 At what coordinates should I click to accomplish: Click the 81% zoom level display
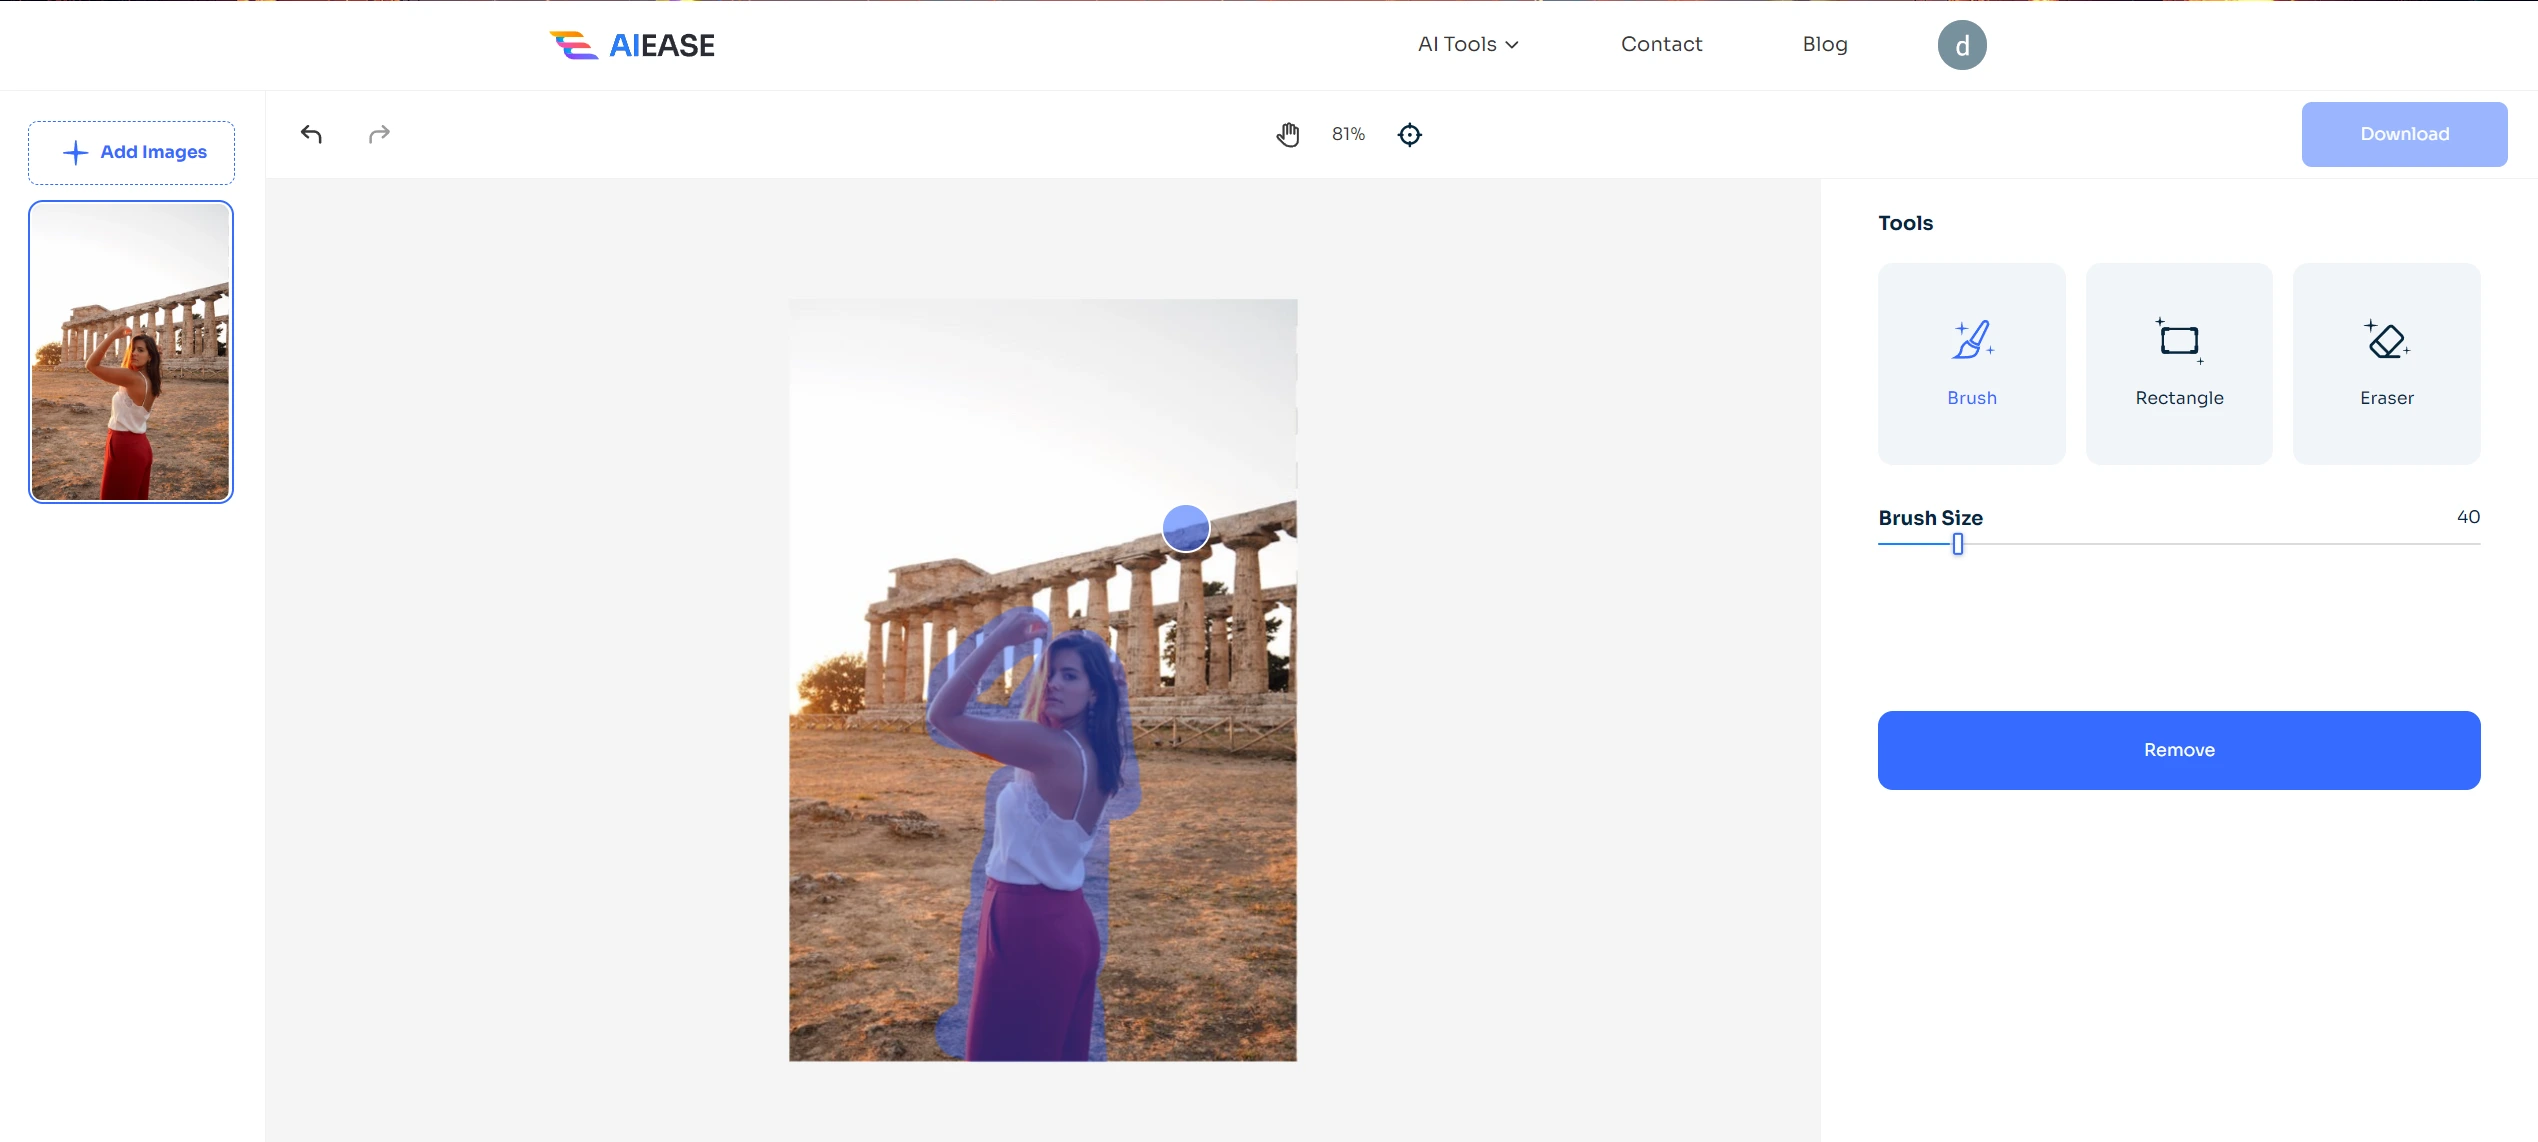[x=1347, y=133]
